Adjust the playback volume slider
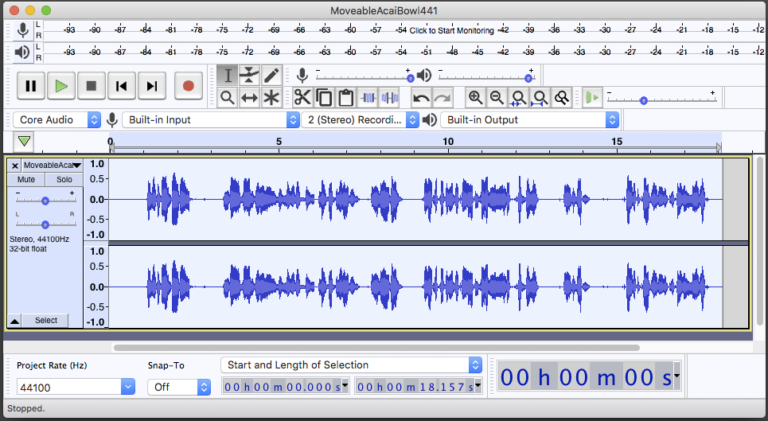768x421 pixels. click(486, 77)
